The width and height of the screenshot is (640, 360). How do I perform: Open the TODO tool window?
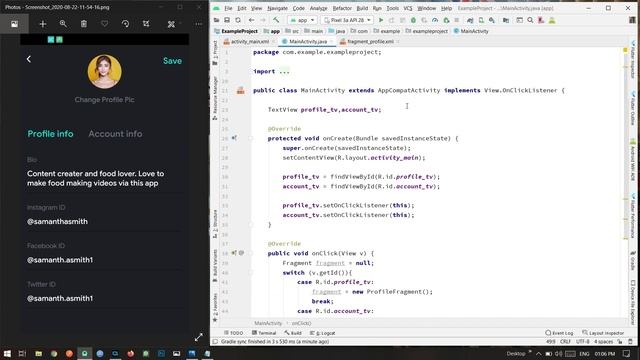(x=233, y=333)
